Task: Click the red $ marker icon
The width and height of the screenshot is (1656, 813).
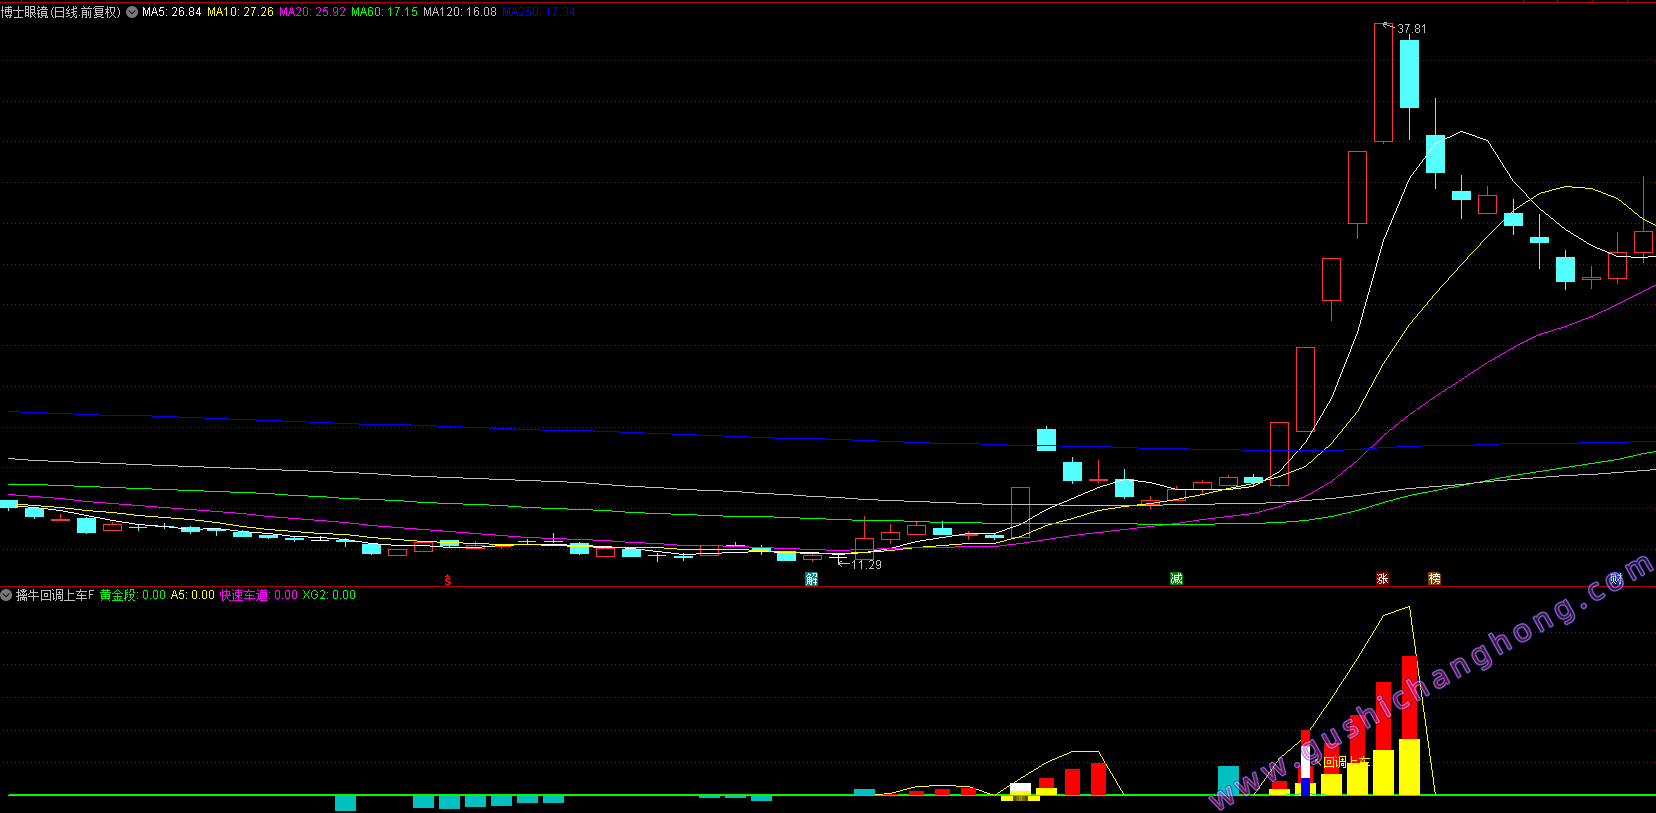Action: click(448, 580)
